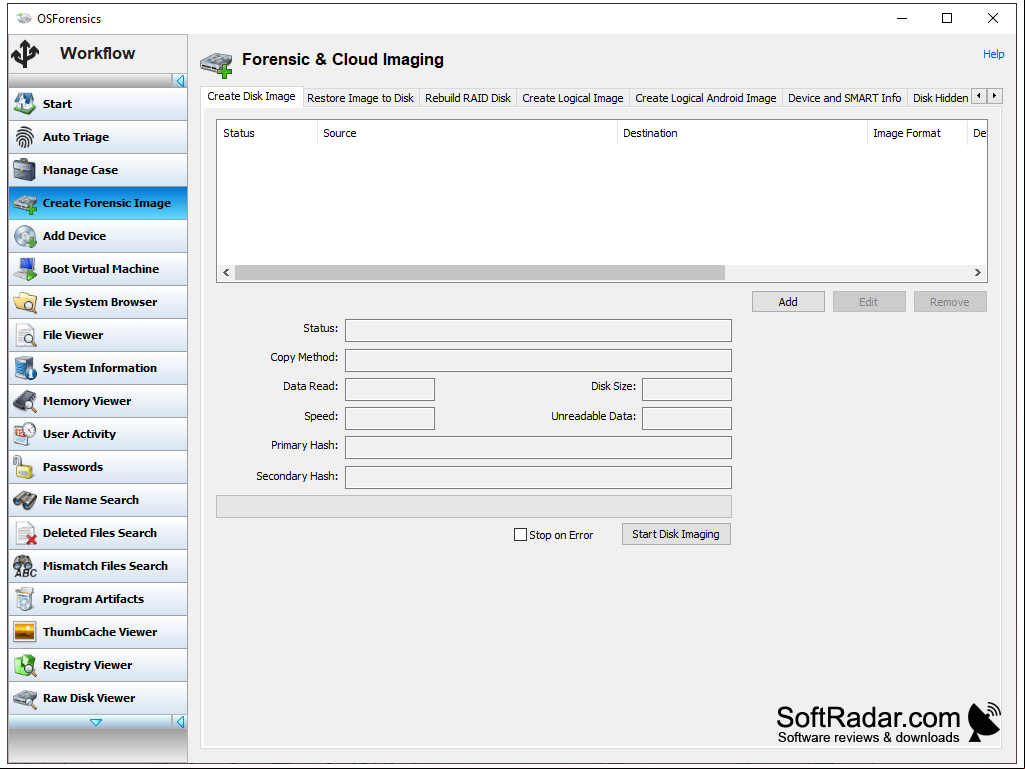Switch to Device and SMART Info tab

point(845,98)
